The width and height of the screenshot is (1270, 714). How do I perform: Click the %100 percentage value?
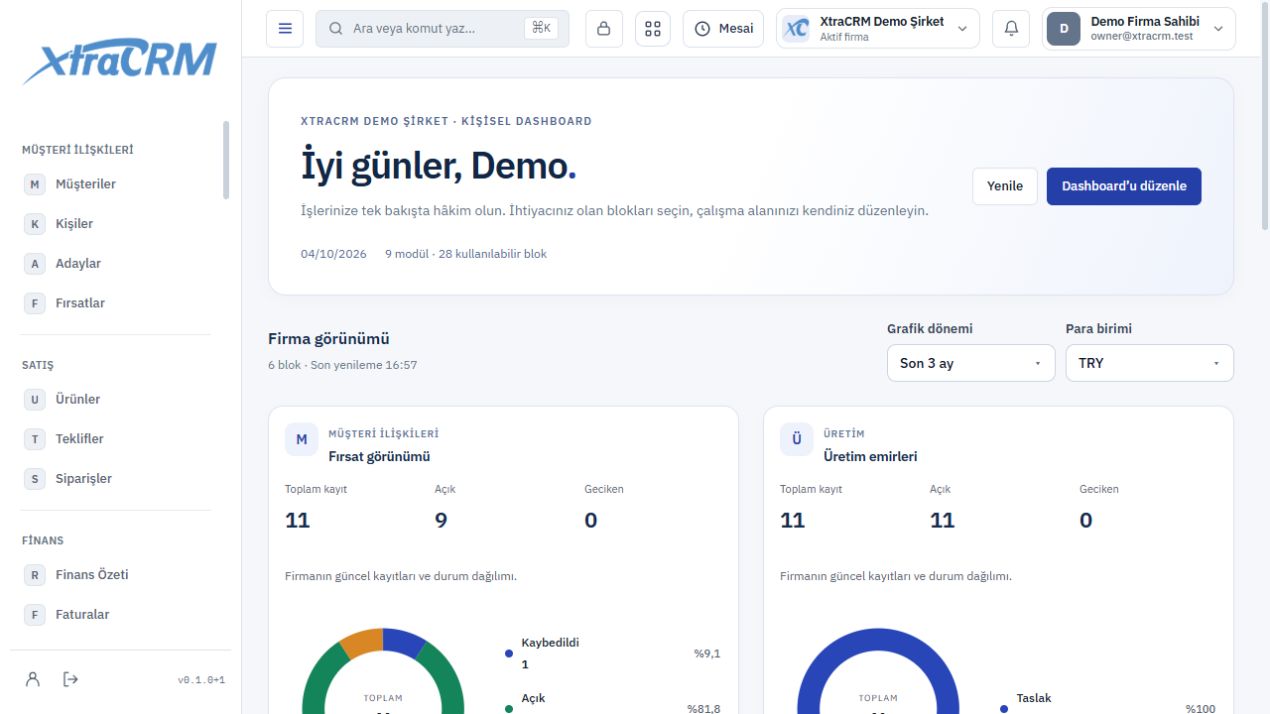[x=1201, y=709]
